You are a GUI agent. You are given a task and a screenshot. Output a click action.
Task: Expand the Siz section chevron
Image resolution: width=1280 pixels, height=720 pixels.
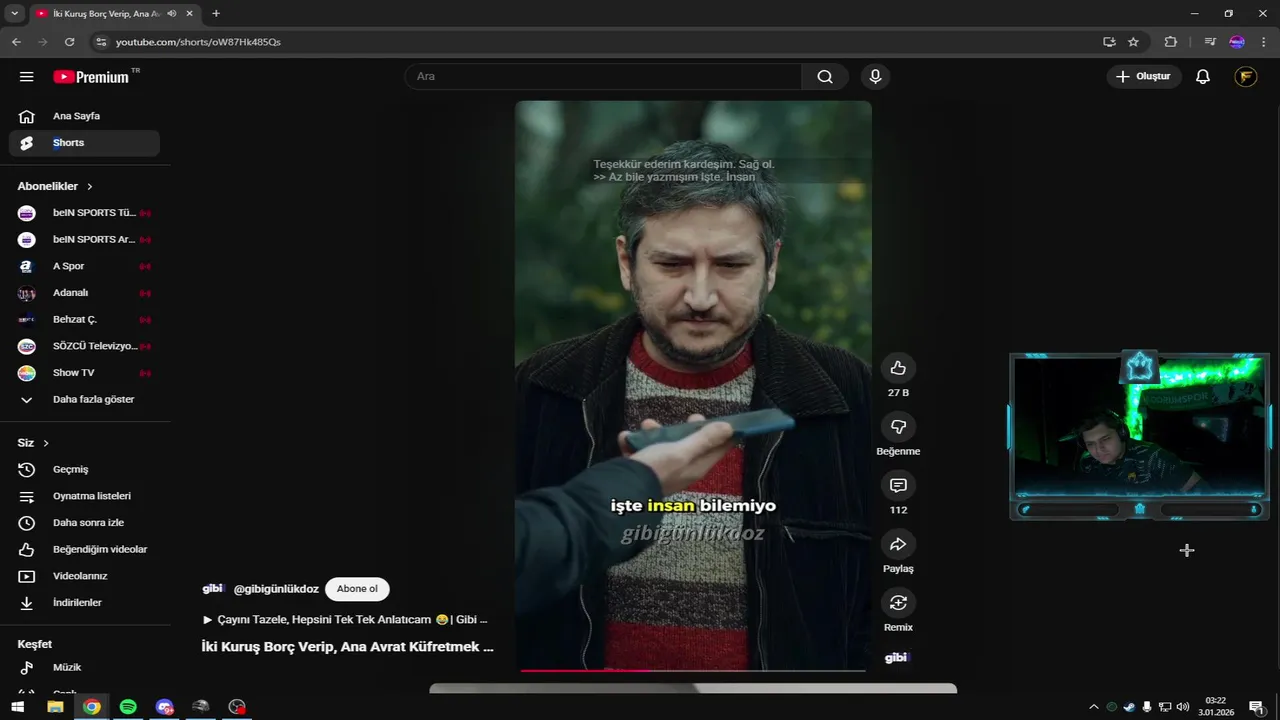(x=46, y=443)
